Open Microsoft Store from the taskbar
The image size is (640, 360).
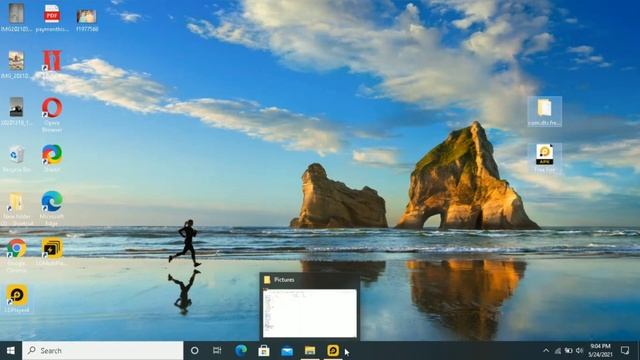pos(264,351)
